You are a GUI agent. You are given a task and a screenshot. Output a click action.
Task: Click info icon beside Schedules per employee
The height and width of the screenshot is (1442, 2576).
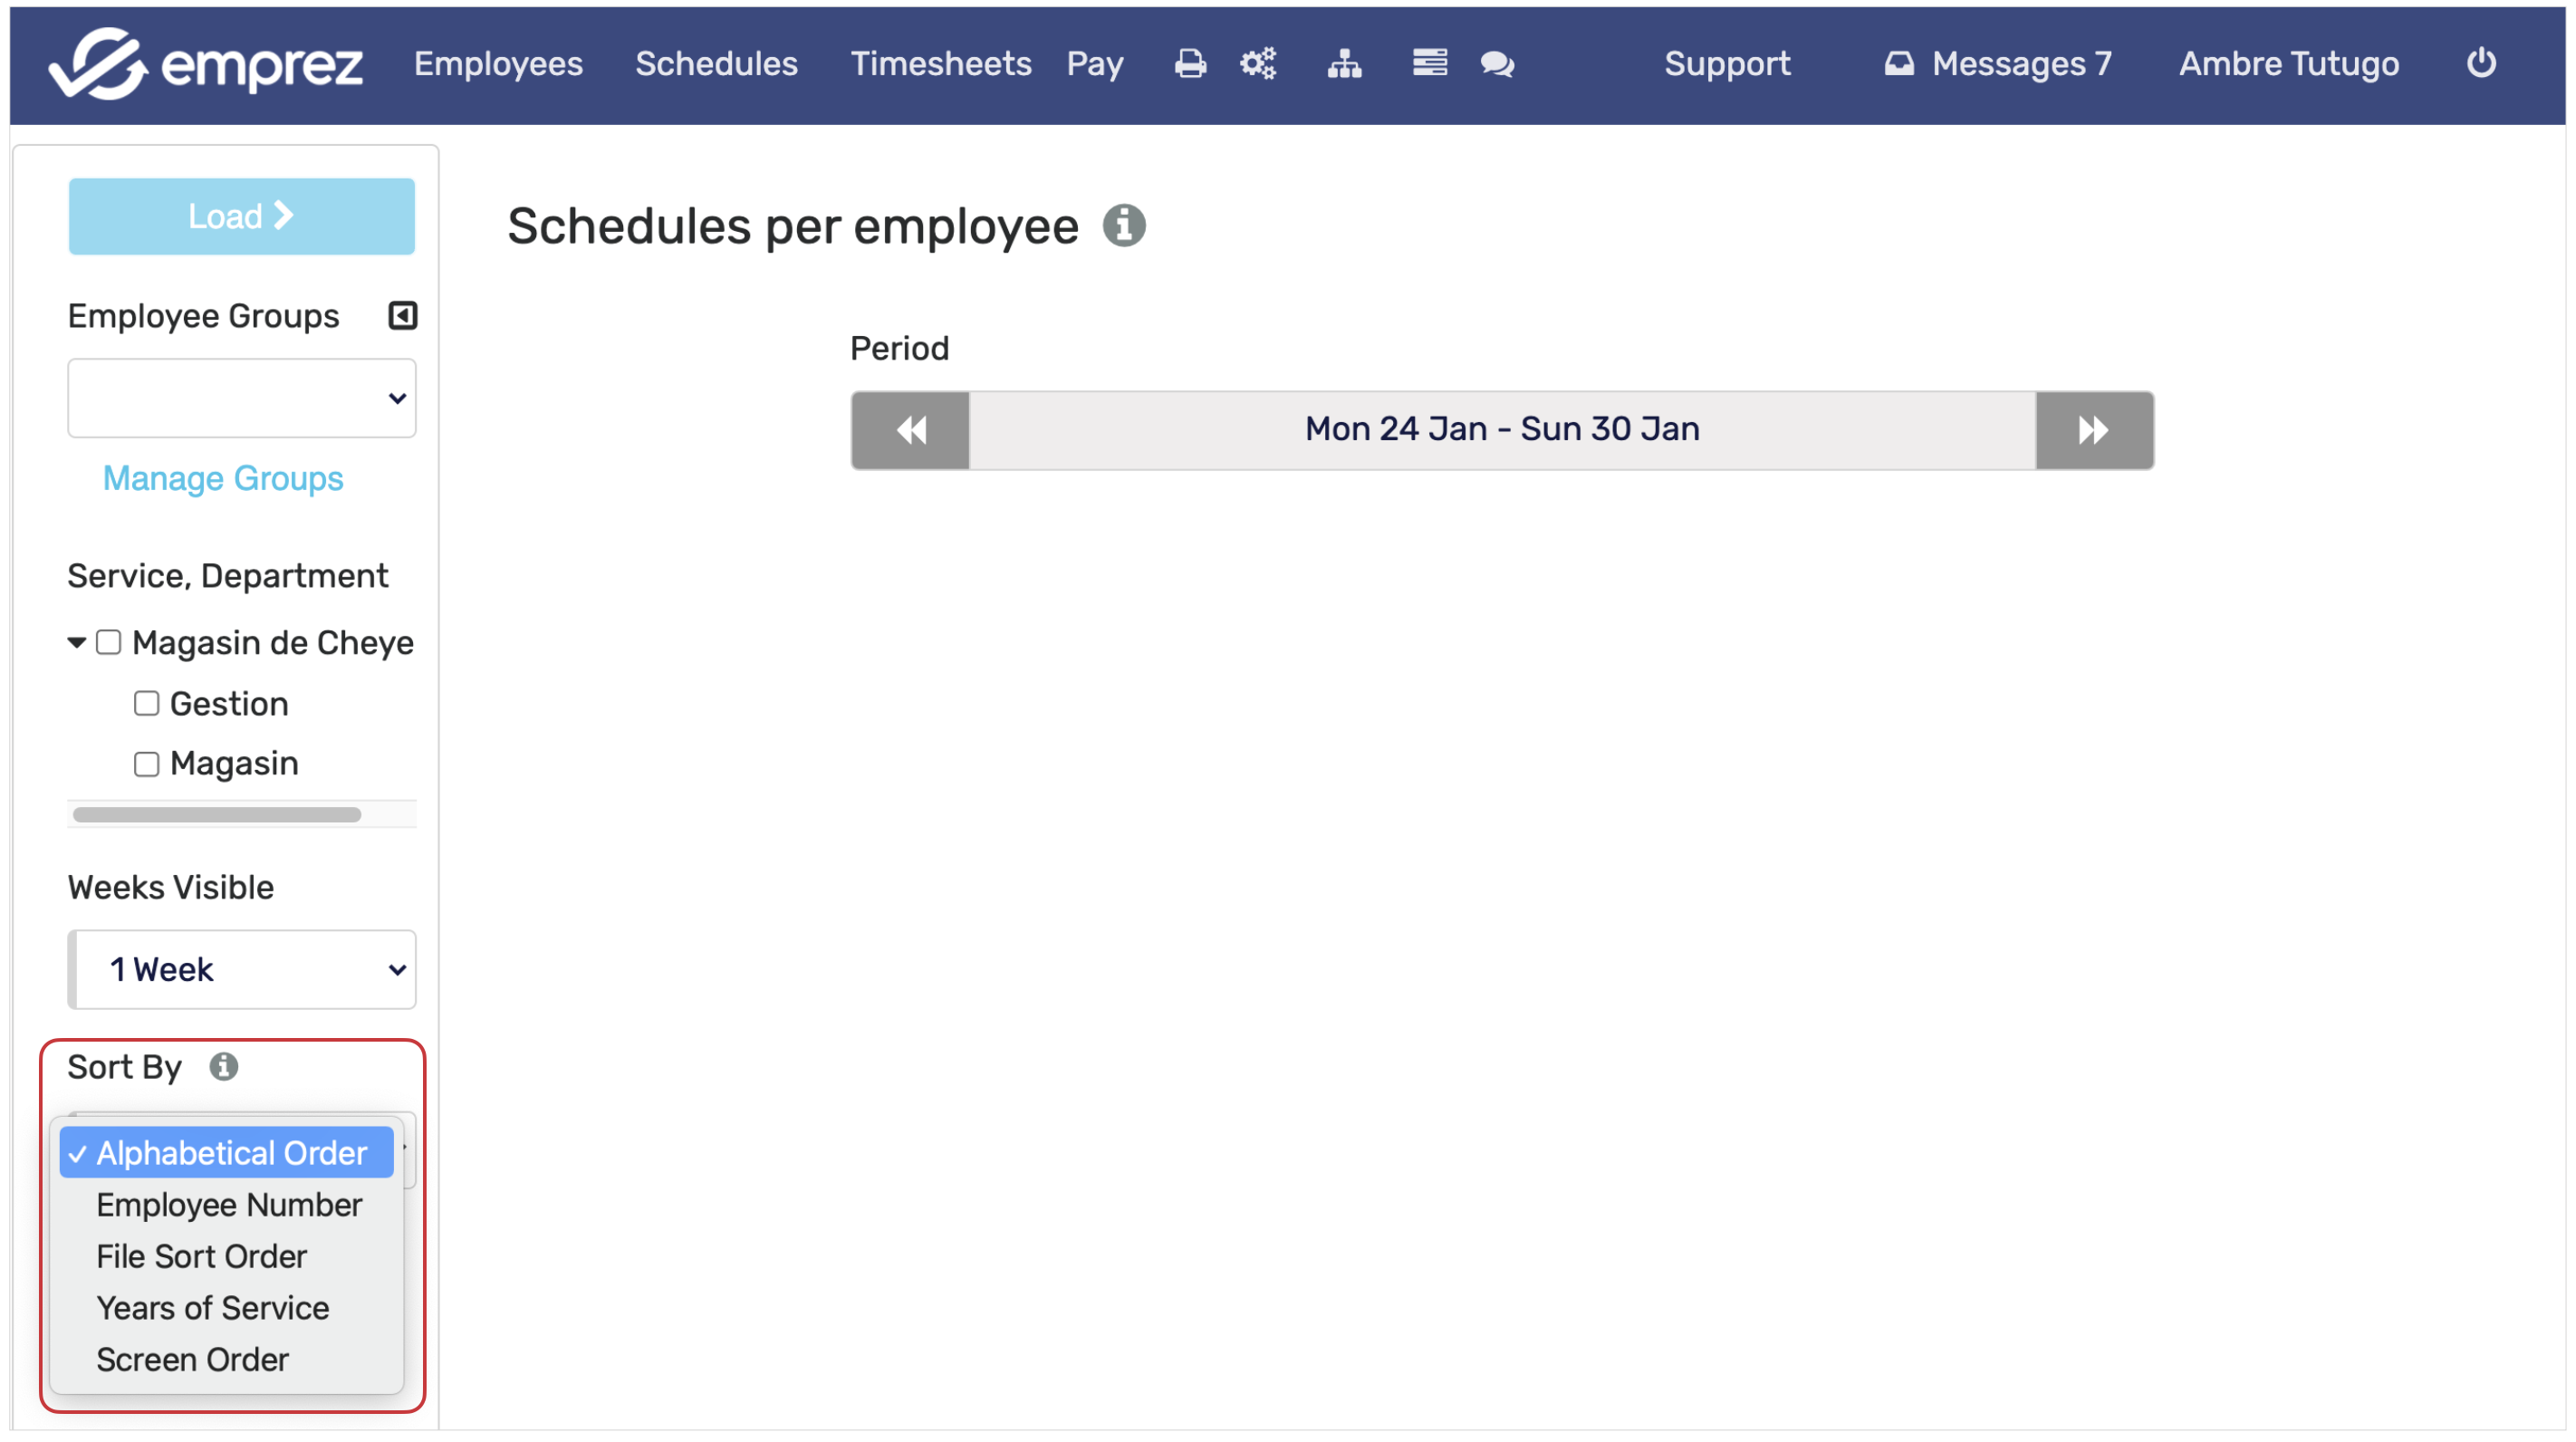point(1124,226)
